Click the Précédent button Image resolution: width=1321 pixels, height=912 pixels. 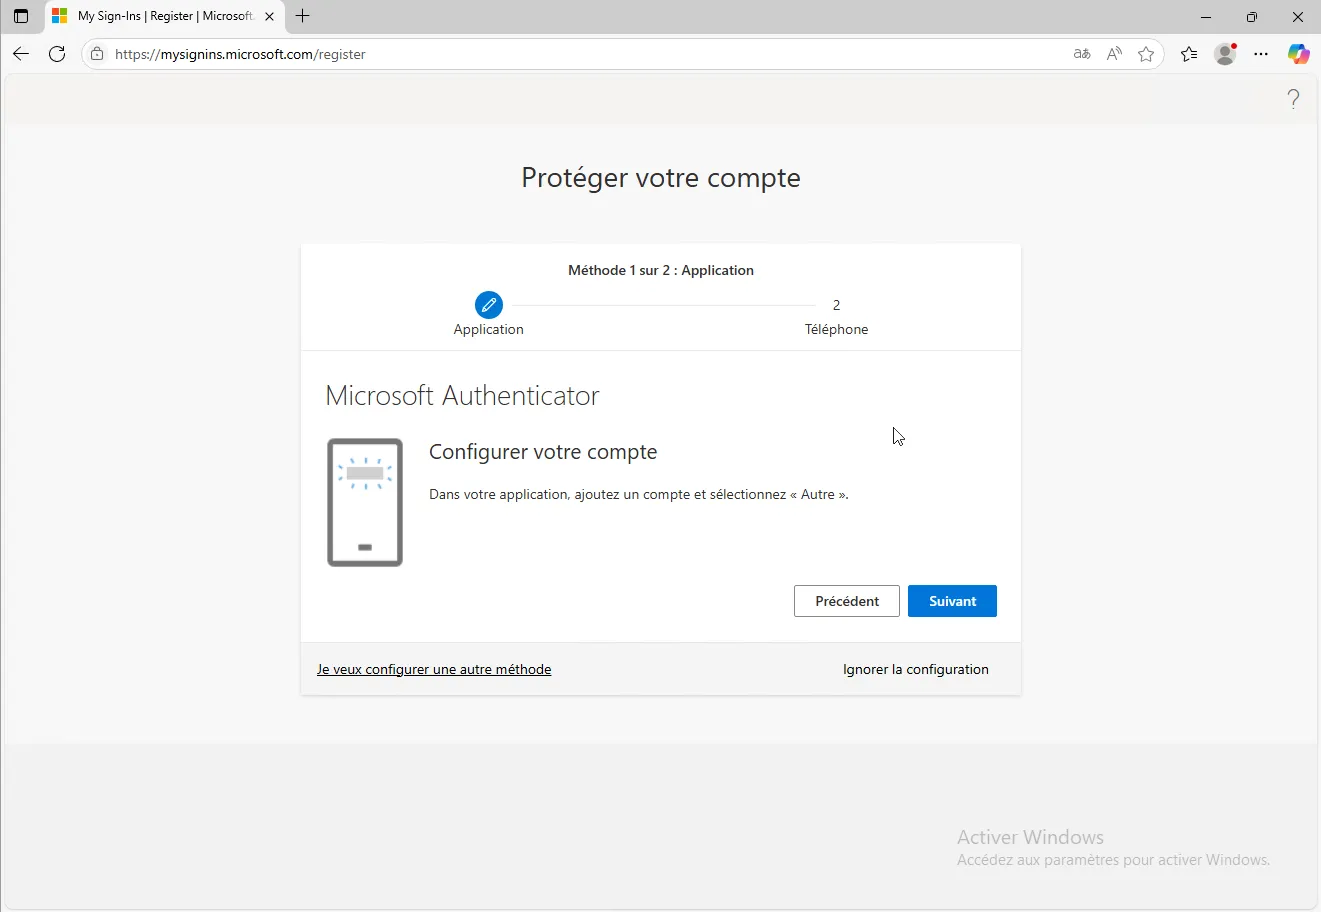pyautogui.click(x=846, y=601)
